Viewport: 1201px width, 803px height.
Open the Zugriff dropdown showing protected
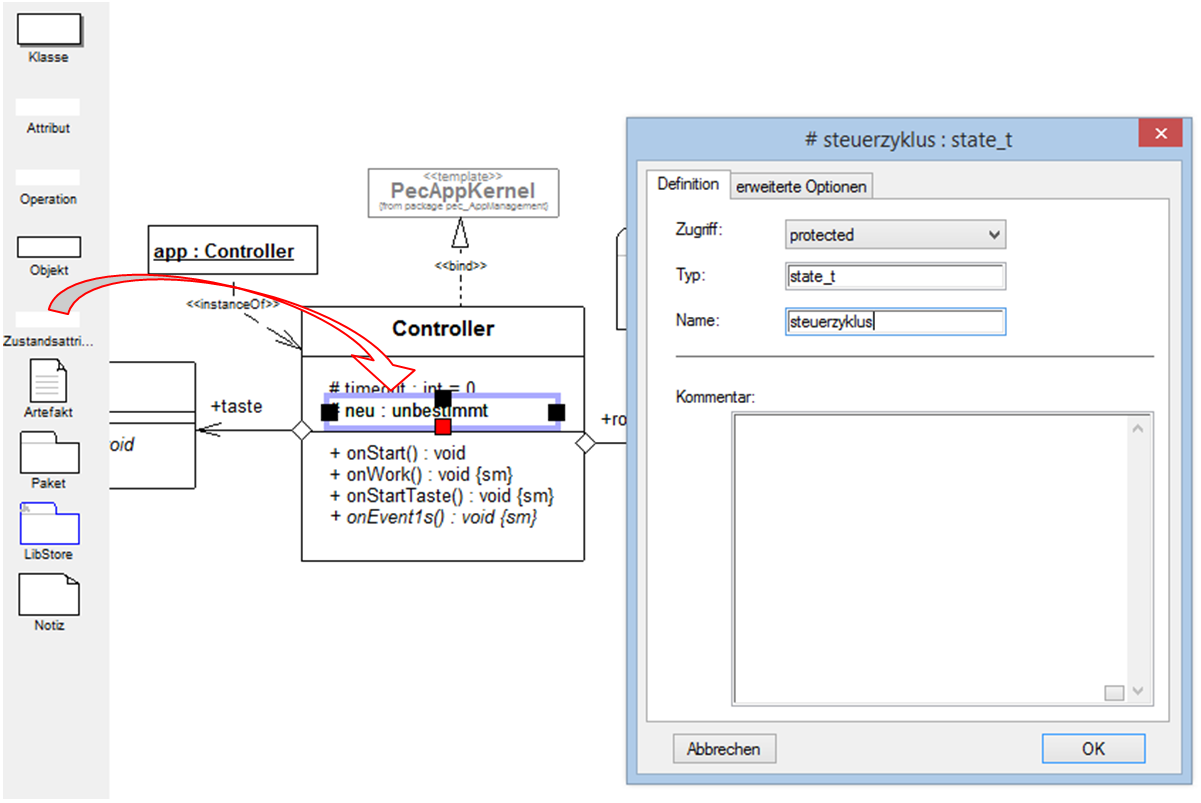895,235
